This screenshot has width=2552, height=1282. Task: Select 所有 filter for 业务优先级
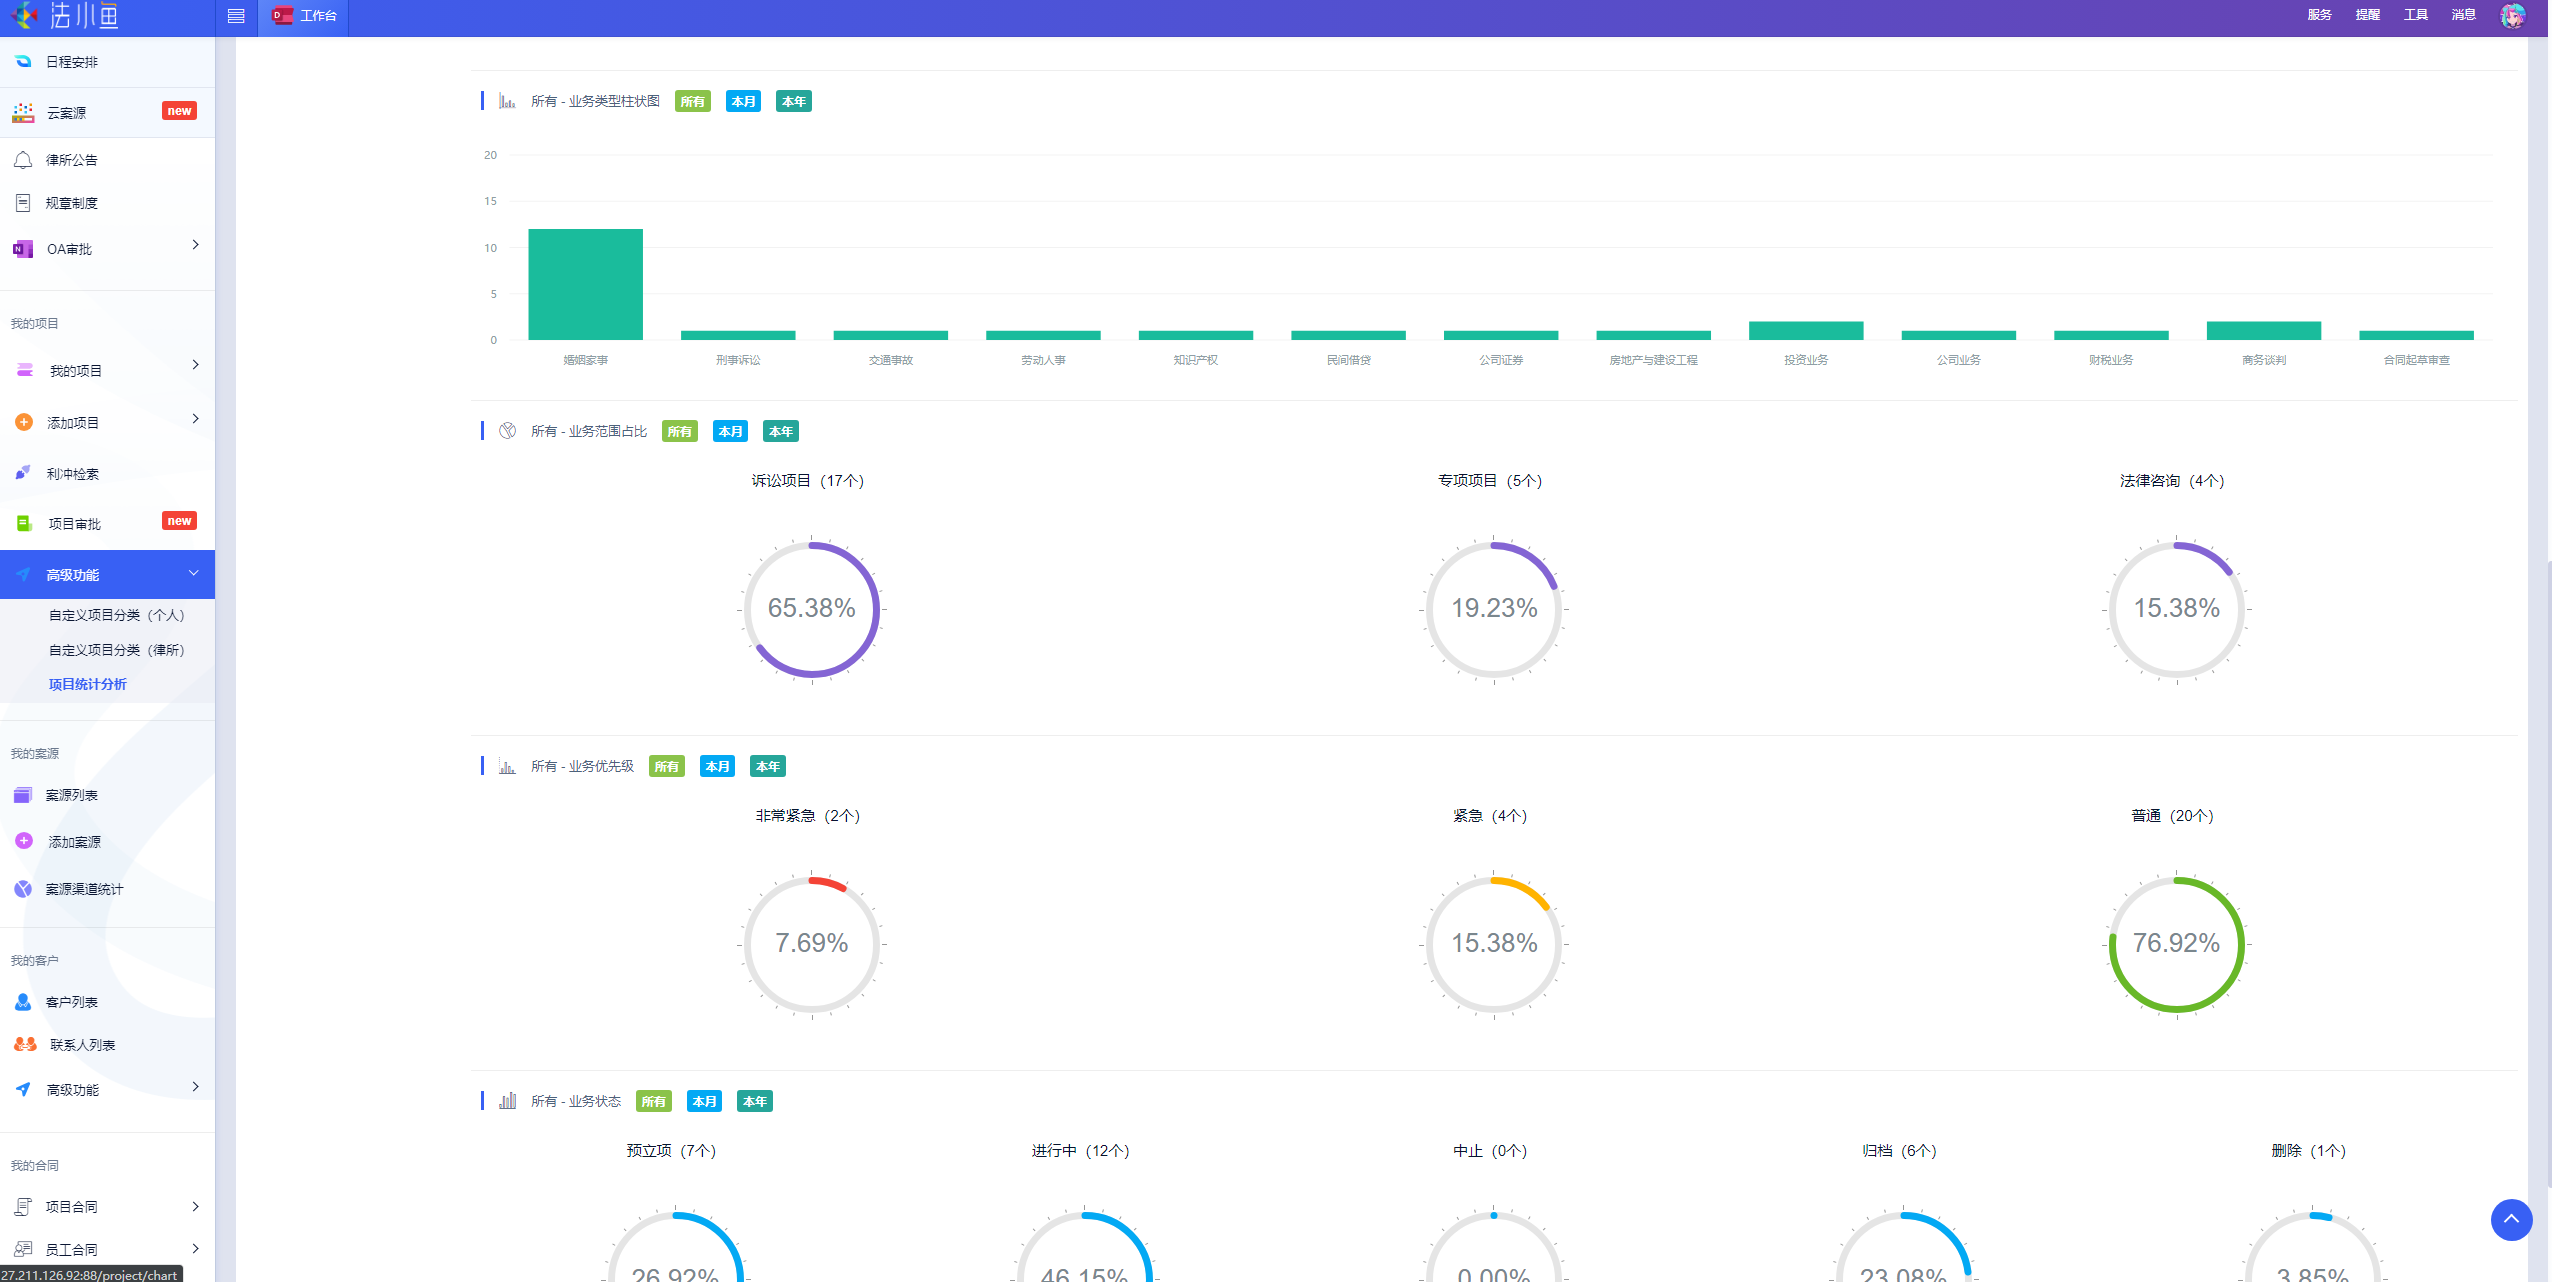coord(666,766)
